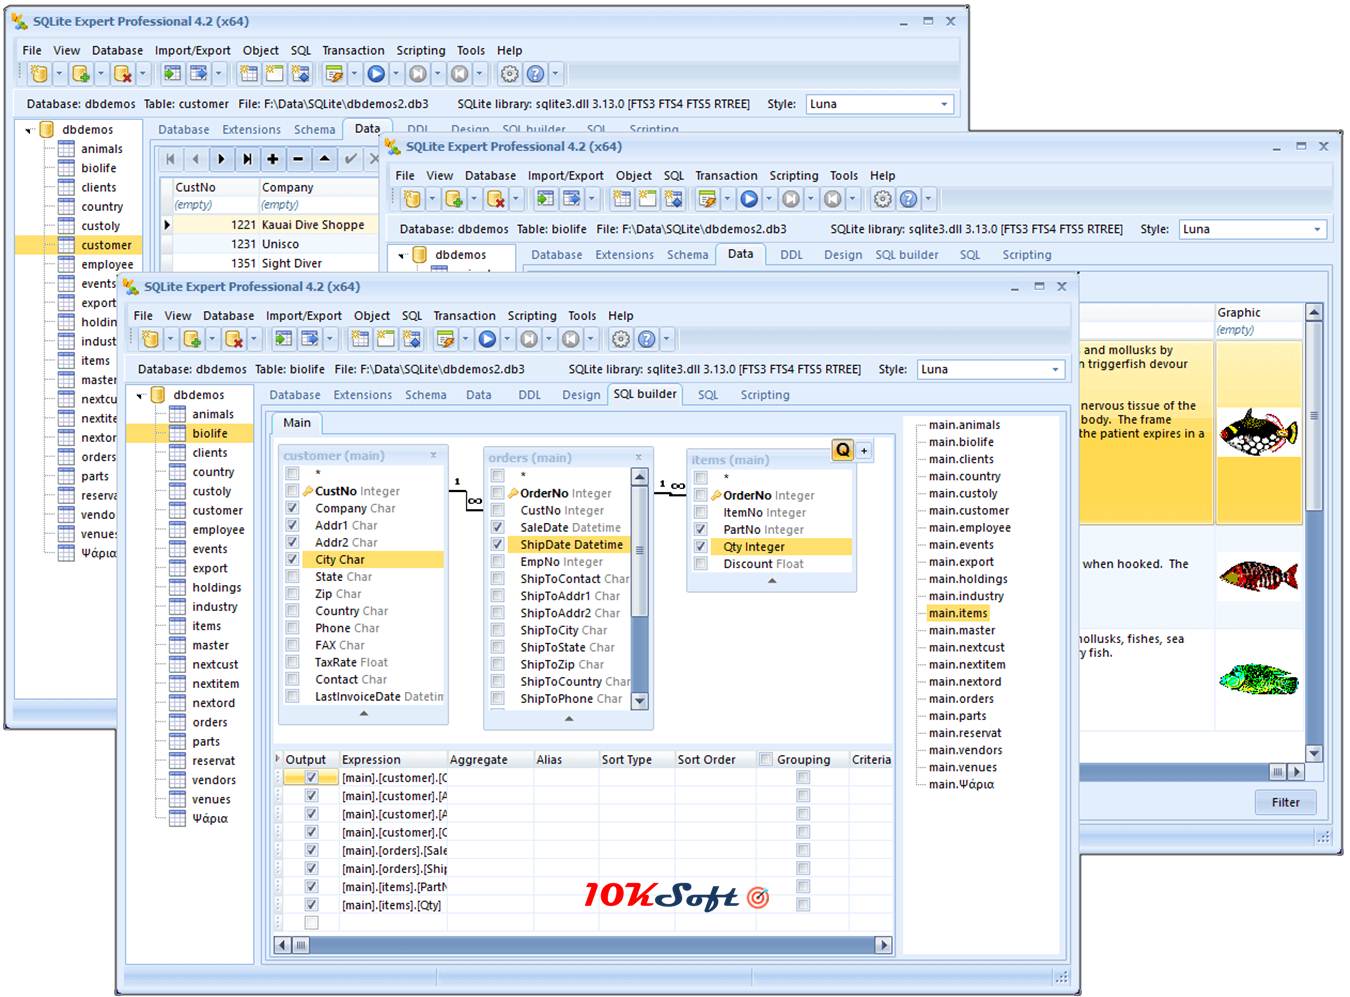
Task: Open the Style Luna dropdown in middle window
Action: [x=1317, y=229]
